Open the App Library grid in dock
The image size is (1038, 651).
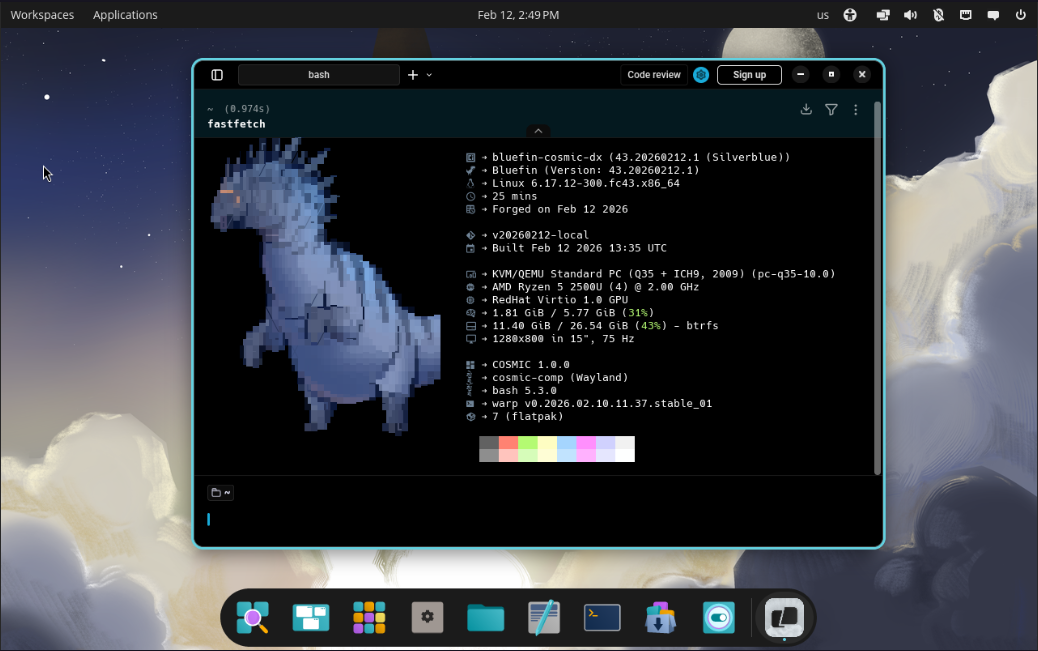[x=369, y=618]
